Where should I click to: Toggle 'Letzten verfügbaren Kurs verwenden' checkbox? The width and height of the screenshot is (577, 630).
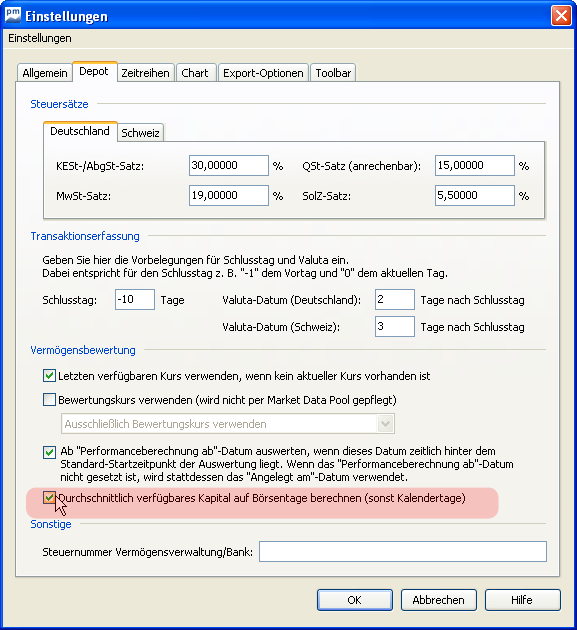coord(49,376)
